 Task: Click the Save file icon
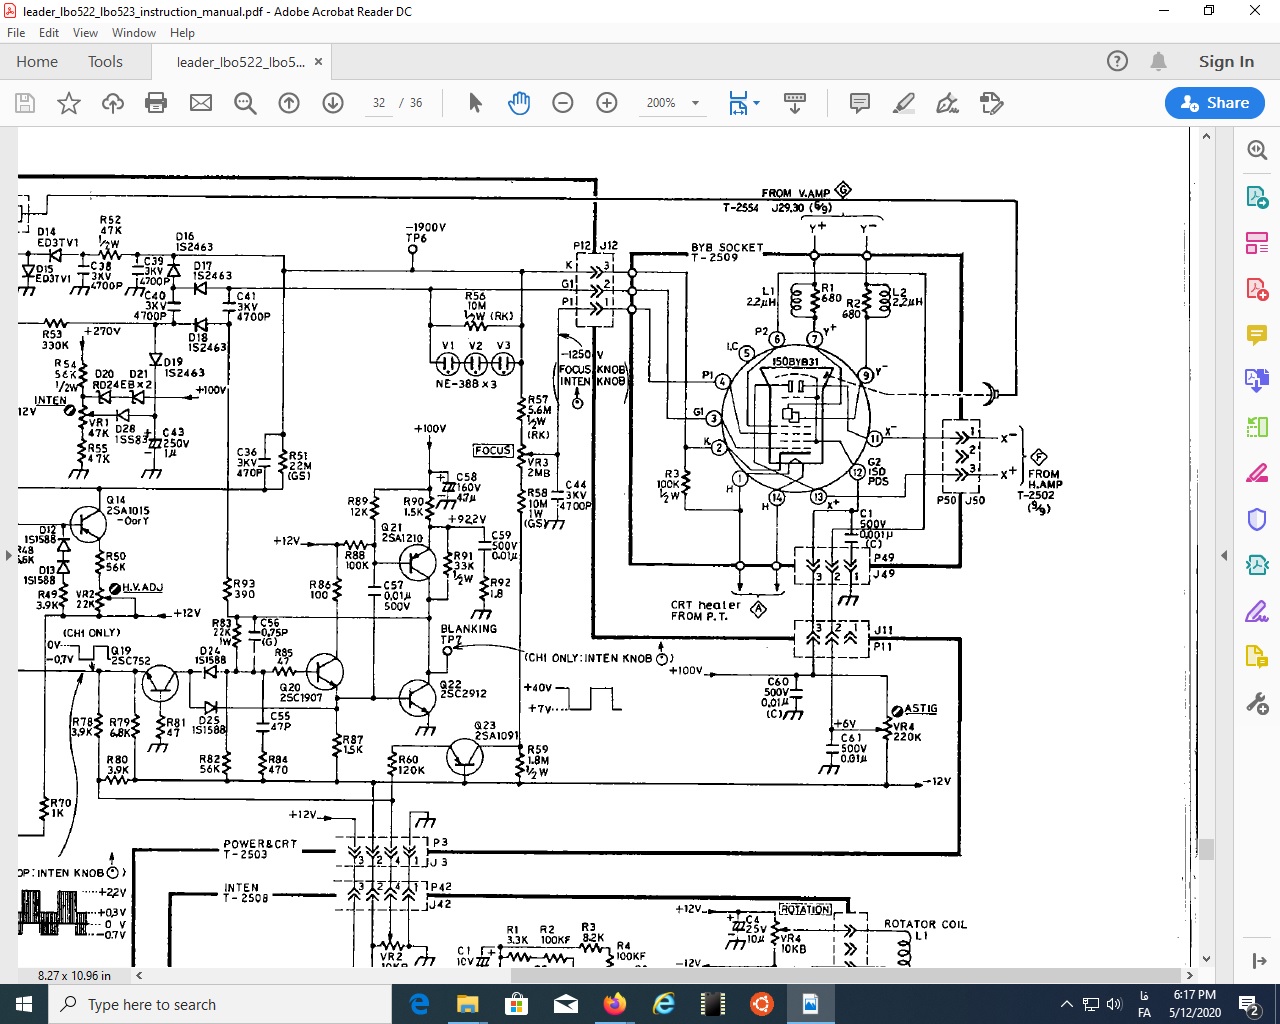point(25,103)
